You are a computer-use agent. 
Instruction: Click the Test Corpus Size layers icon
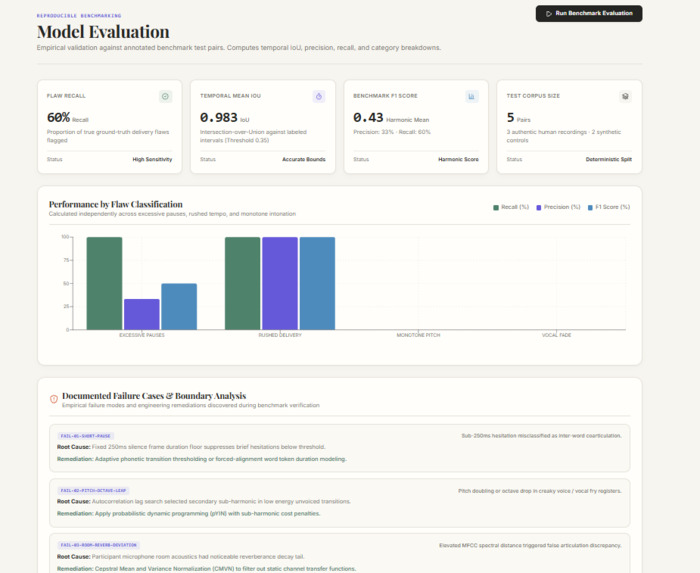[x=625, y=96]
